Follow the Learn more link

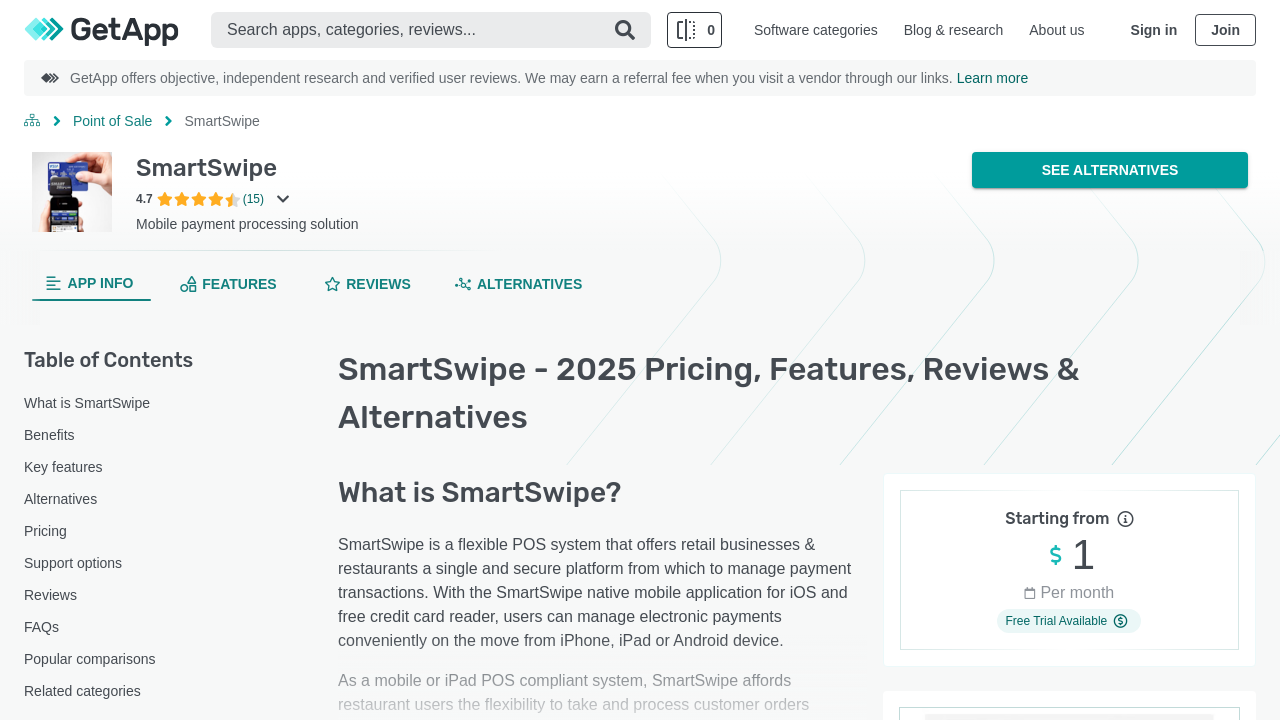tap(992, 78)
